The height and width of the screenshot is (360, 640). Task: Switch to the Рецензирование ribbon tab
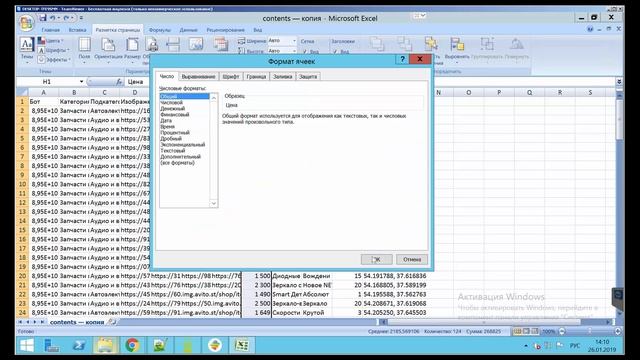225,30
